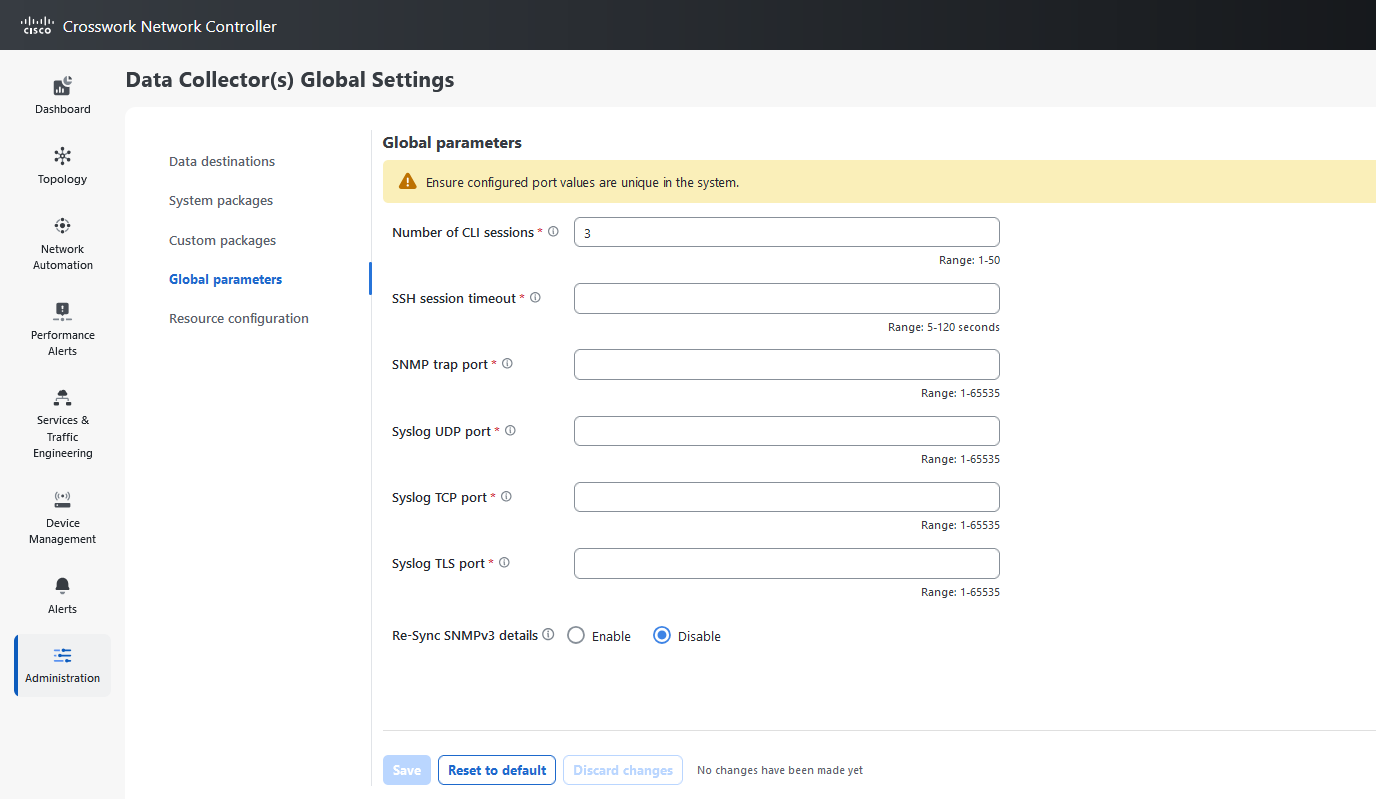This screenshot has width=1376, height=799.
Task: Click the Cisco logo in header
Action: pos(37,26)
